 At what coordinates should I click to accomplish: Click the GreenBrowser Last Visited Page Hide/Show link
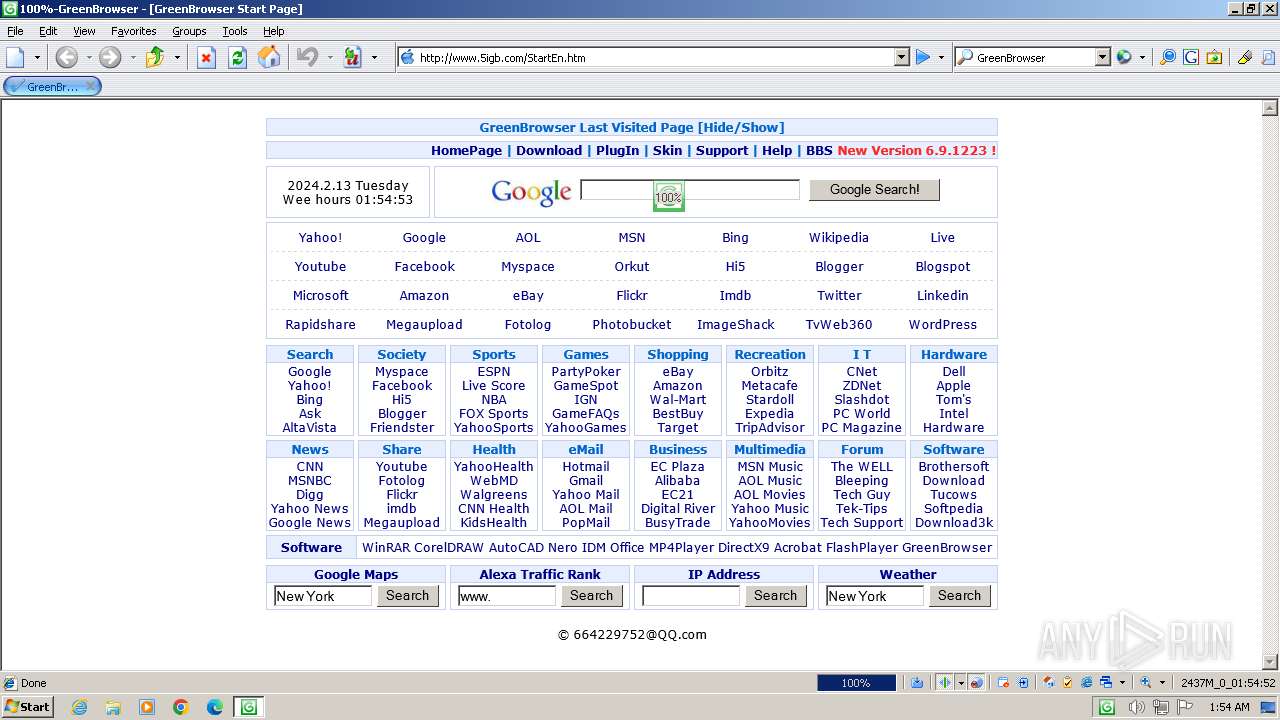pyautogui.click(x=632, y=127)
